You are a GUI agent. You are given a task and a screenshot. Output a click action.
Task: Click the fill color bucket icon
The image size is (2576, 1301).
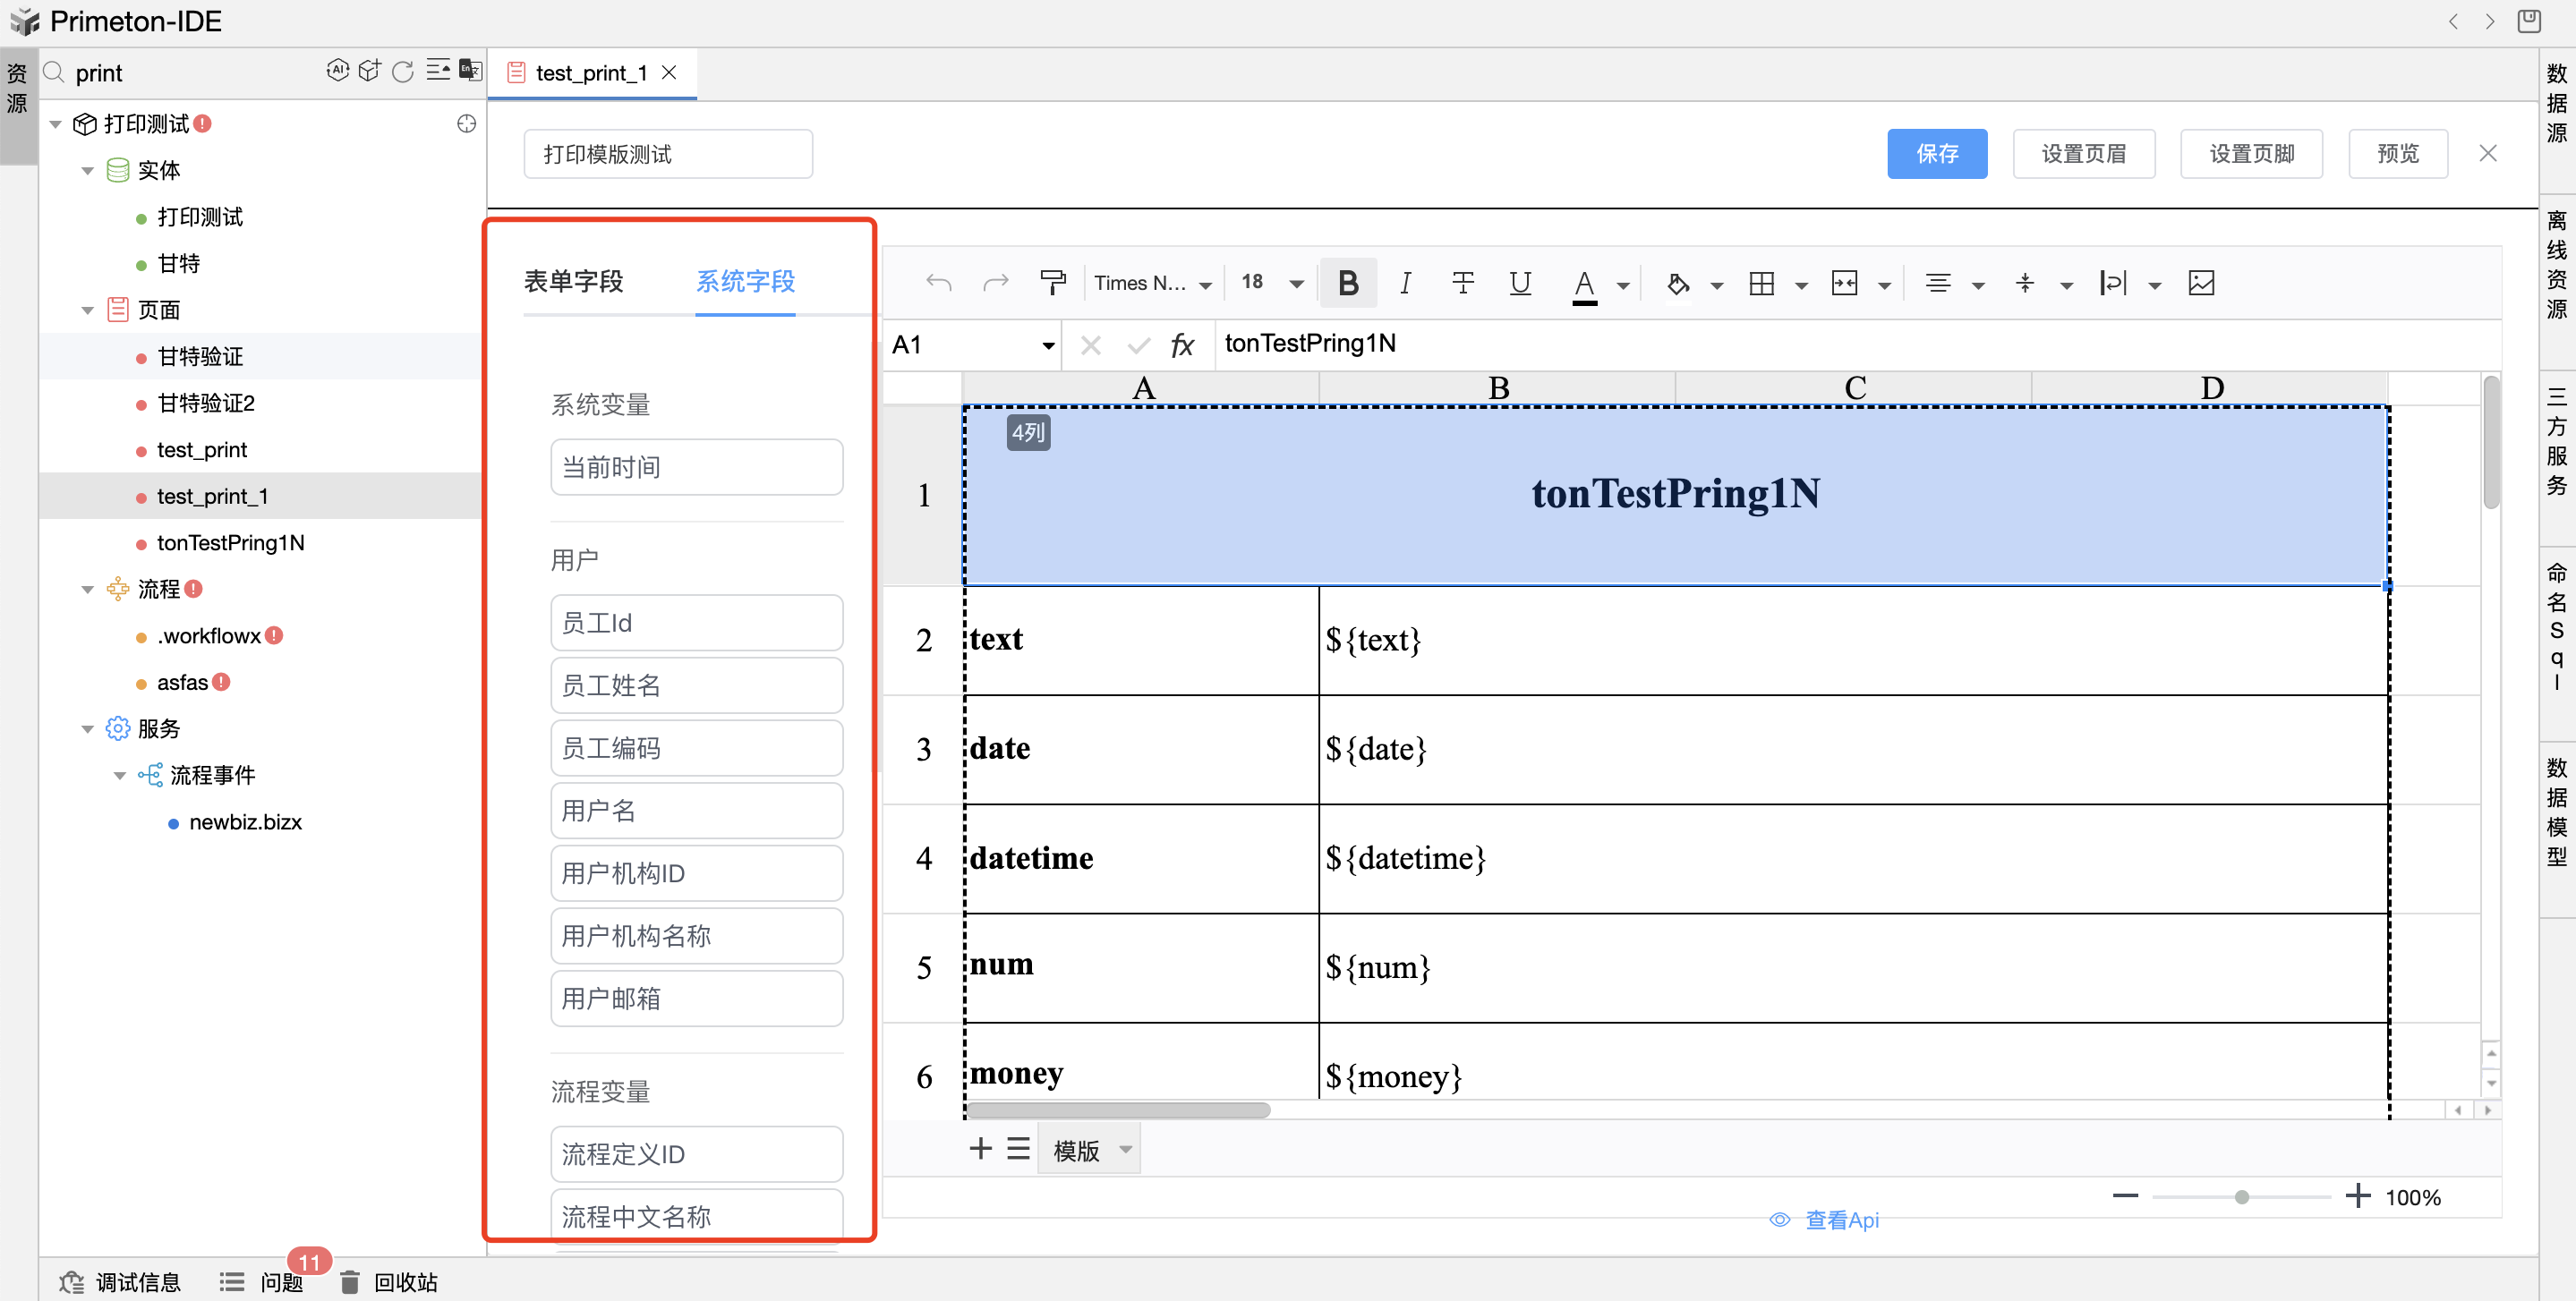click(x=1677, y=283)
